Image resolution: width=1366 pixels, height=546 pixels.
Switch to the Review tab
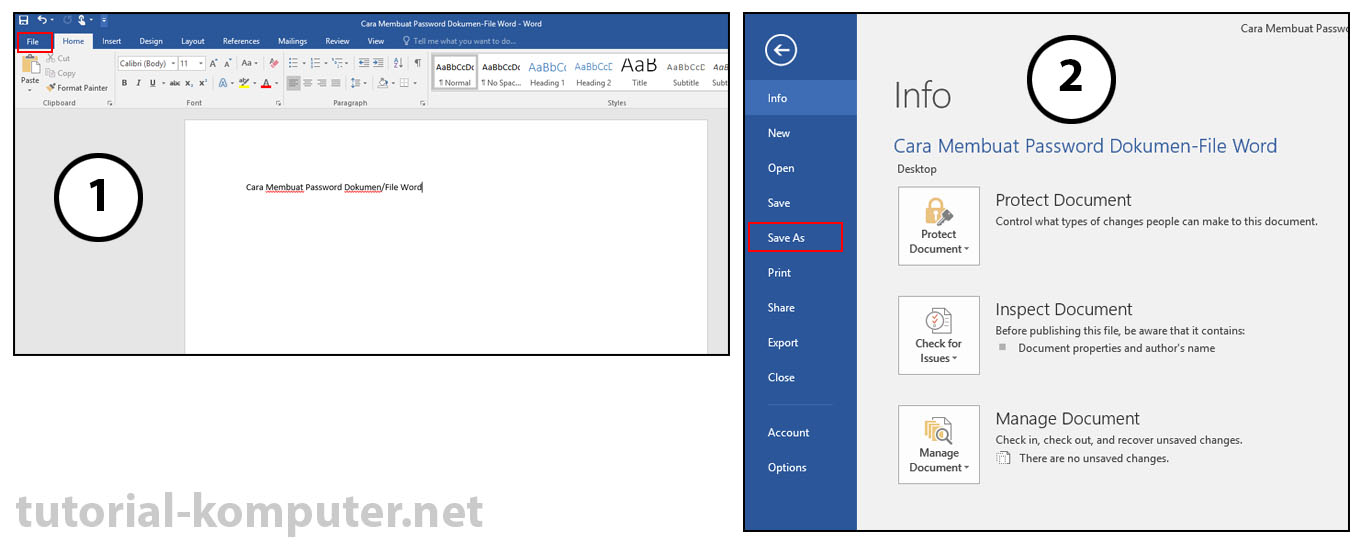pyautogui.click(x=337, y=41)
